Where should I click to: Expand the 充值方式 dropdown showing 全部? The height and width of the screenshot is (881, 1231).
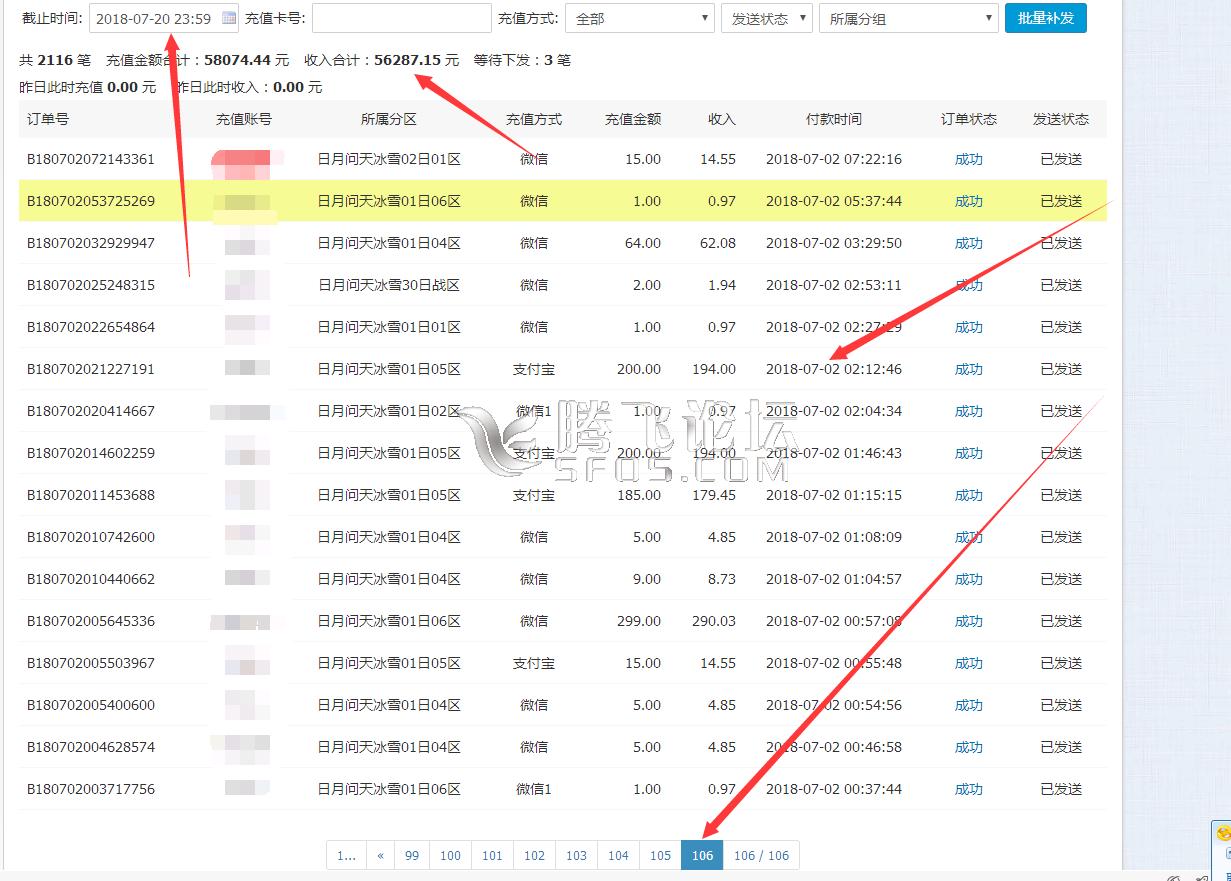coord(639,18)
